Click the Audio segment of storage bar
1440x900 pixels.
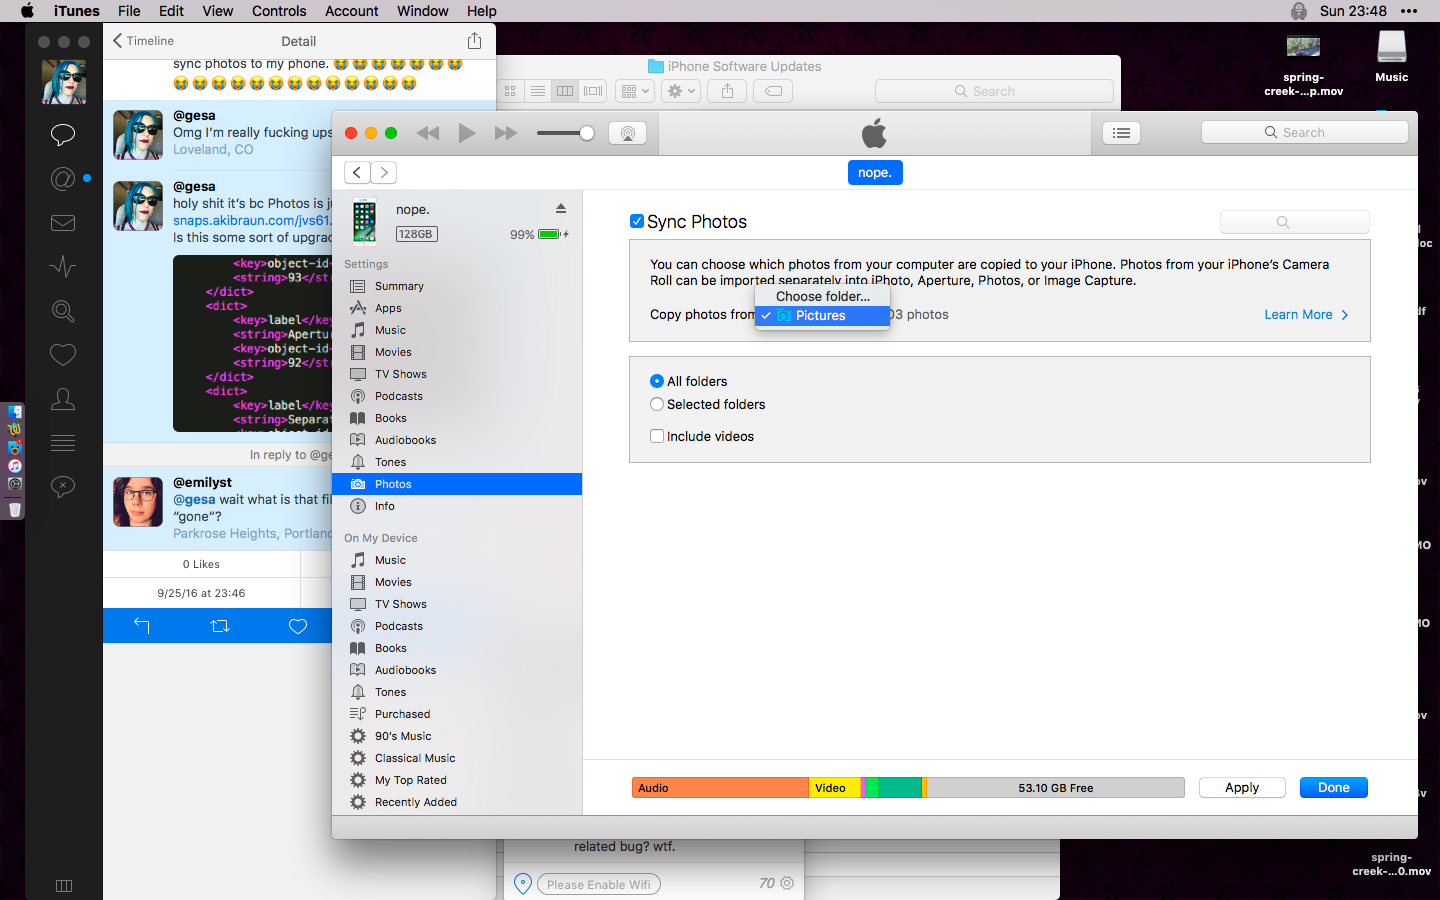click(720, 788)
